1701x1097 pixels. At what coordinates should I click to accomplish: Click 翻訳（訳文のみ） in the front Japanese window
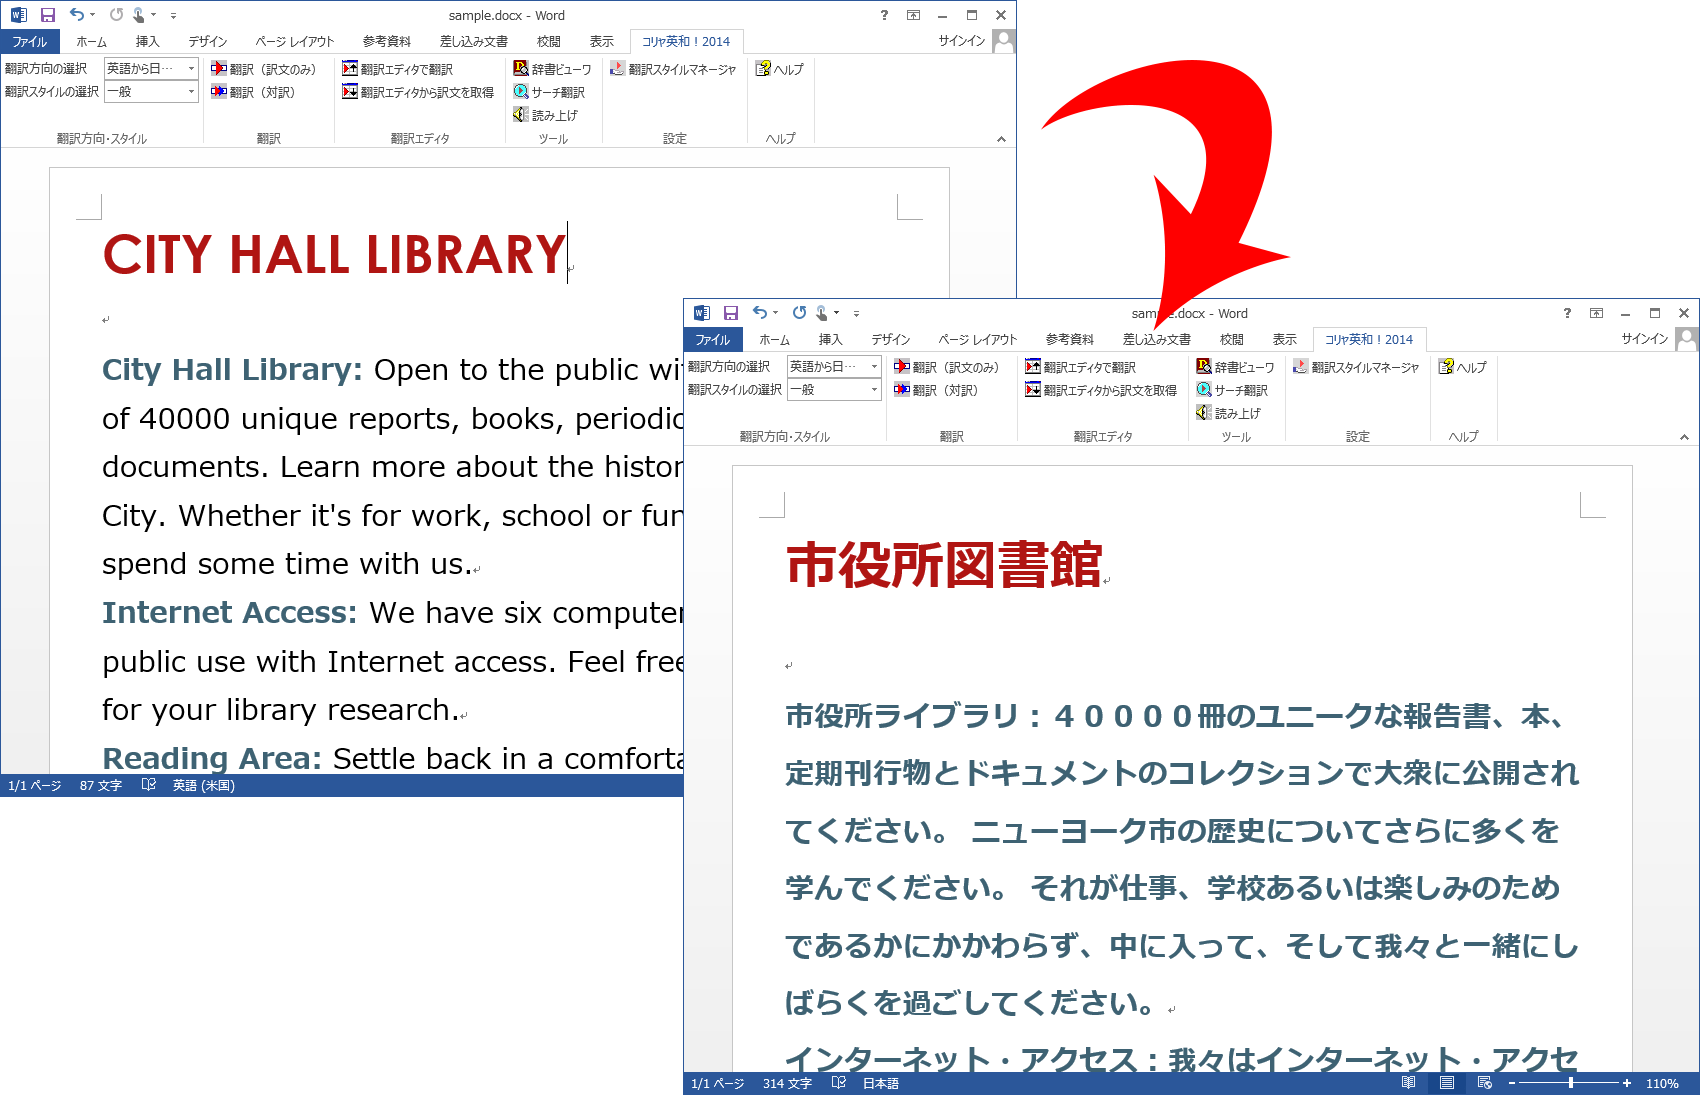point(946,367)
